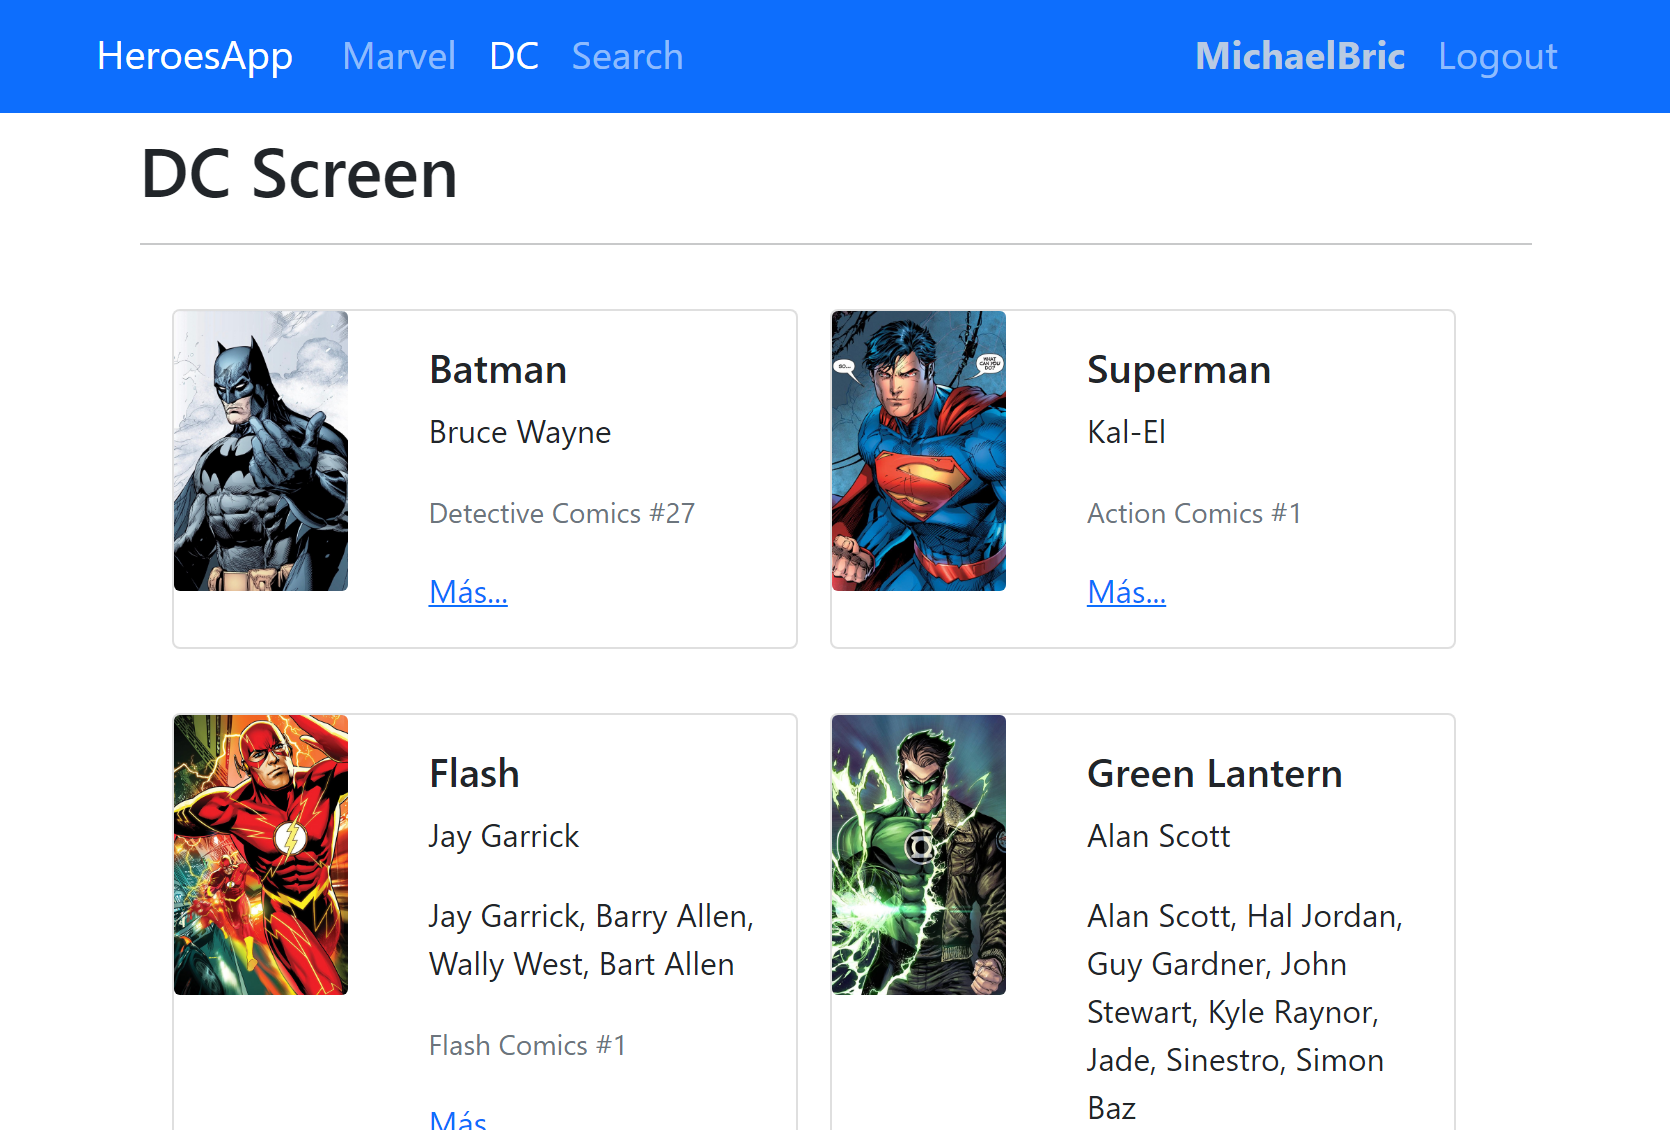Click the Flash cover image
Image resolution: width=1670 pixels, height=1130 pixels.
click(x=261, y=855)
